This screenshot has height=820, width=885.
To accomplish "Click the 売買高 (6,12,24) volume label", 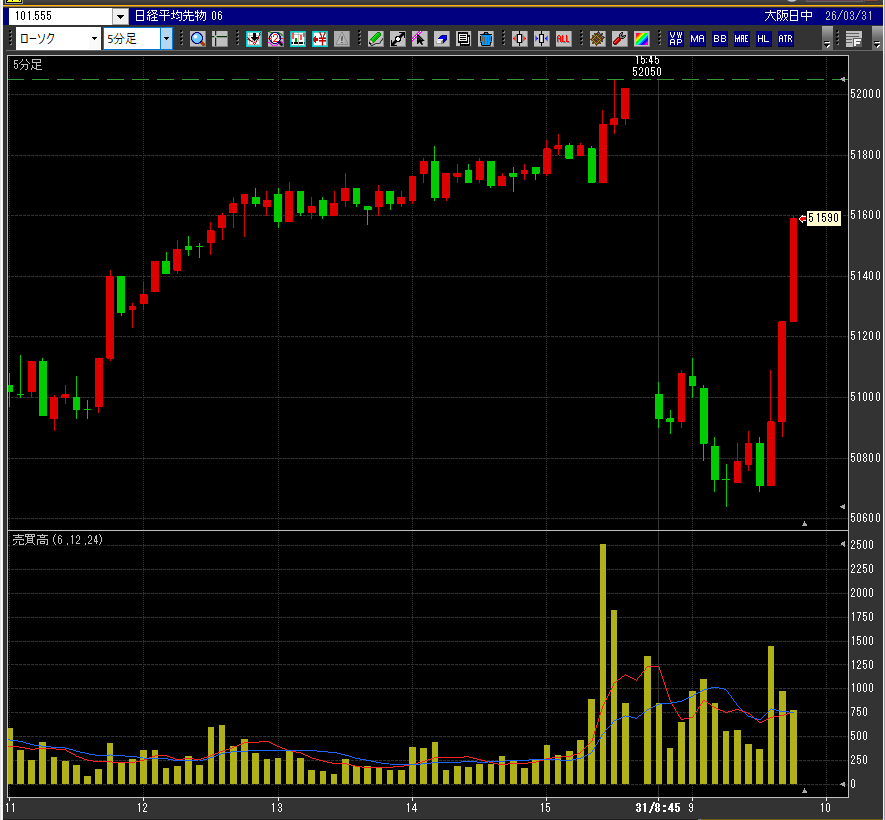I will tap(58, 540).
